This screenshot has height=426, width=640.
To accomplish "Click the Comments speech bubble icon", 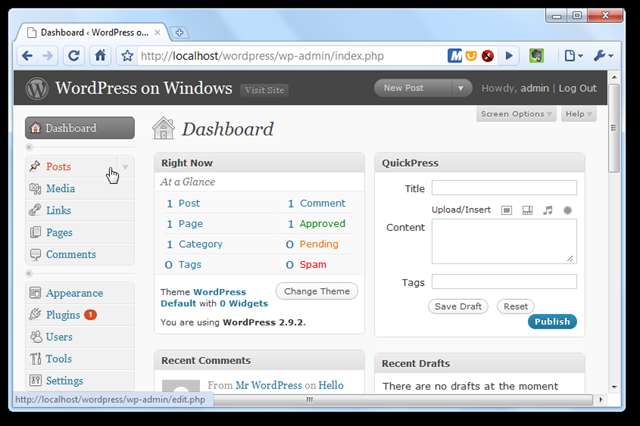I will pyautogui.click(x=36, y=254).
